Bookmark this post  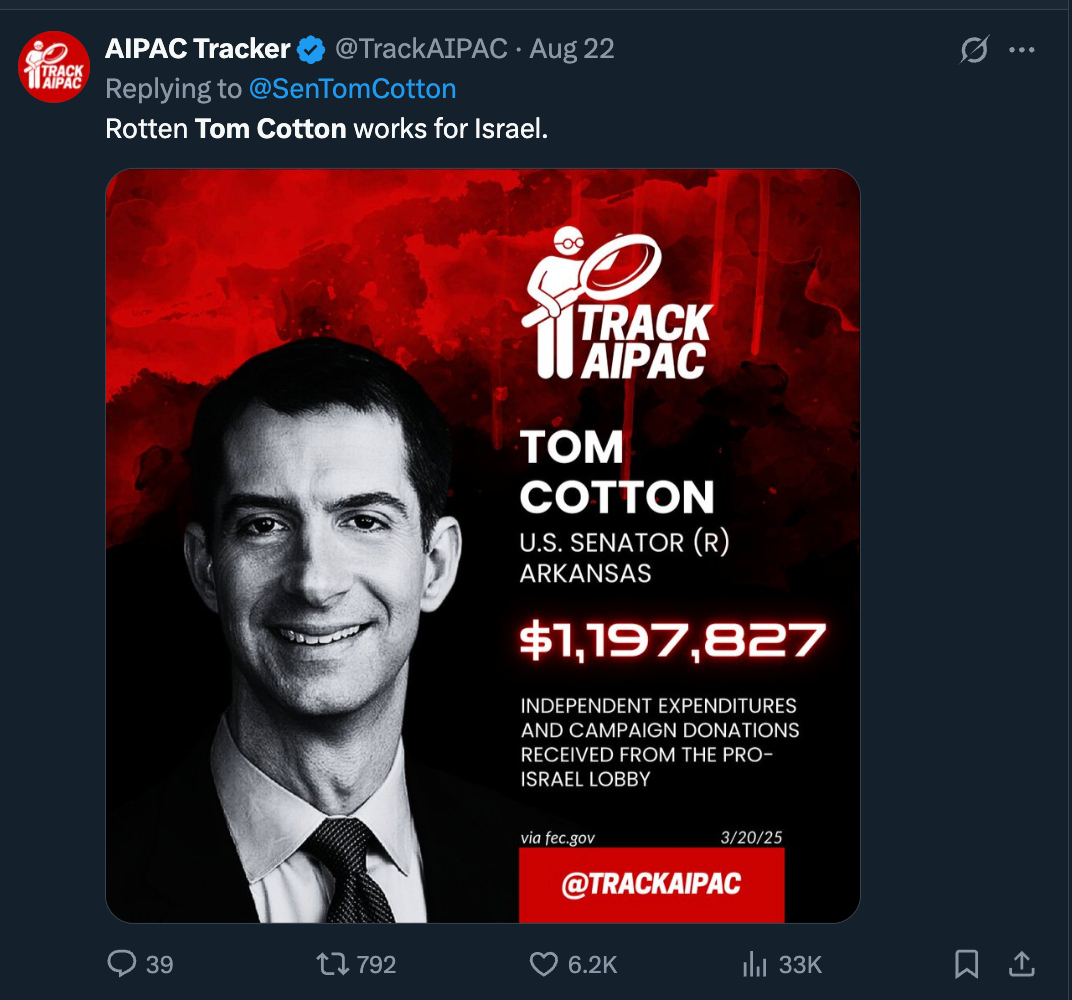[966, 964]
